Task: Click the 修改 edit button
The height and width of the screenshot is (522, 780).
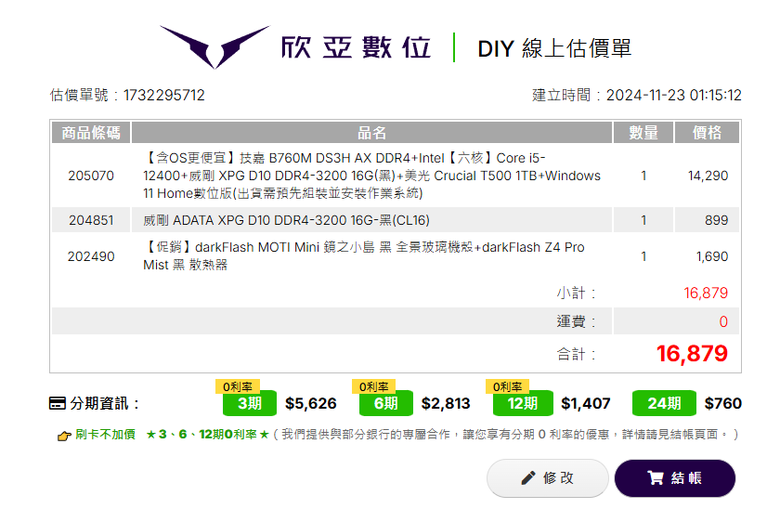Action: 547,478
